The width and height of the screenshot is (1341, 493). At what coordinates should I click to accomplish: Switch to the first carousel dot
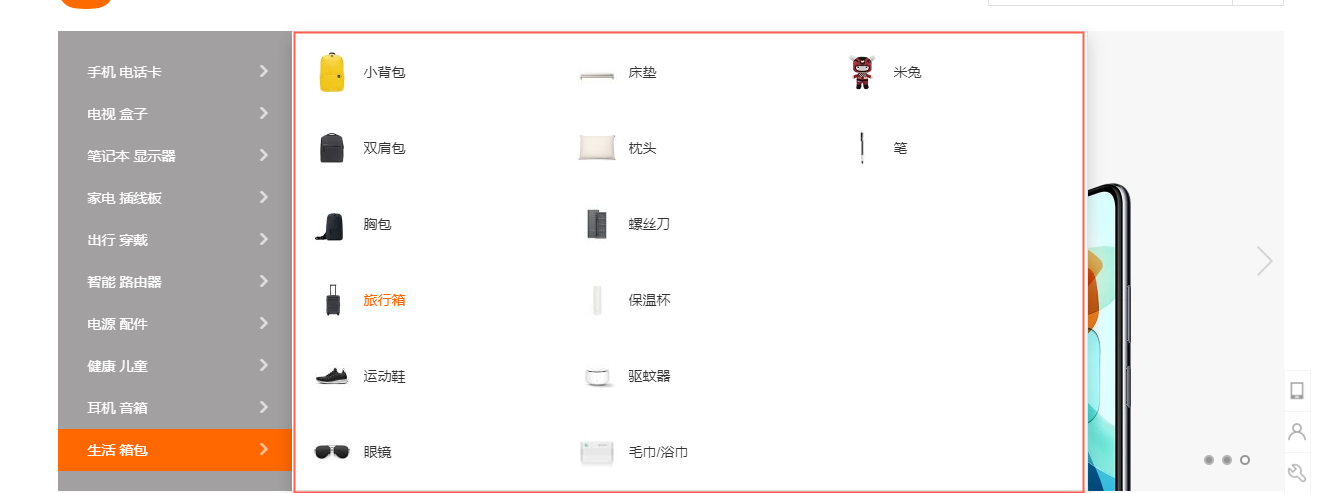point(1209,460)
